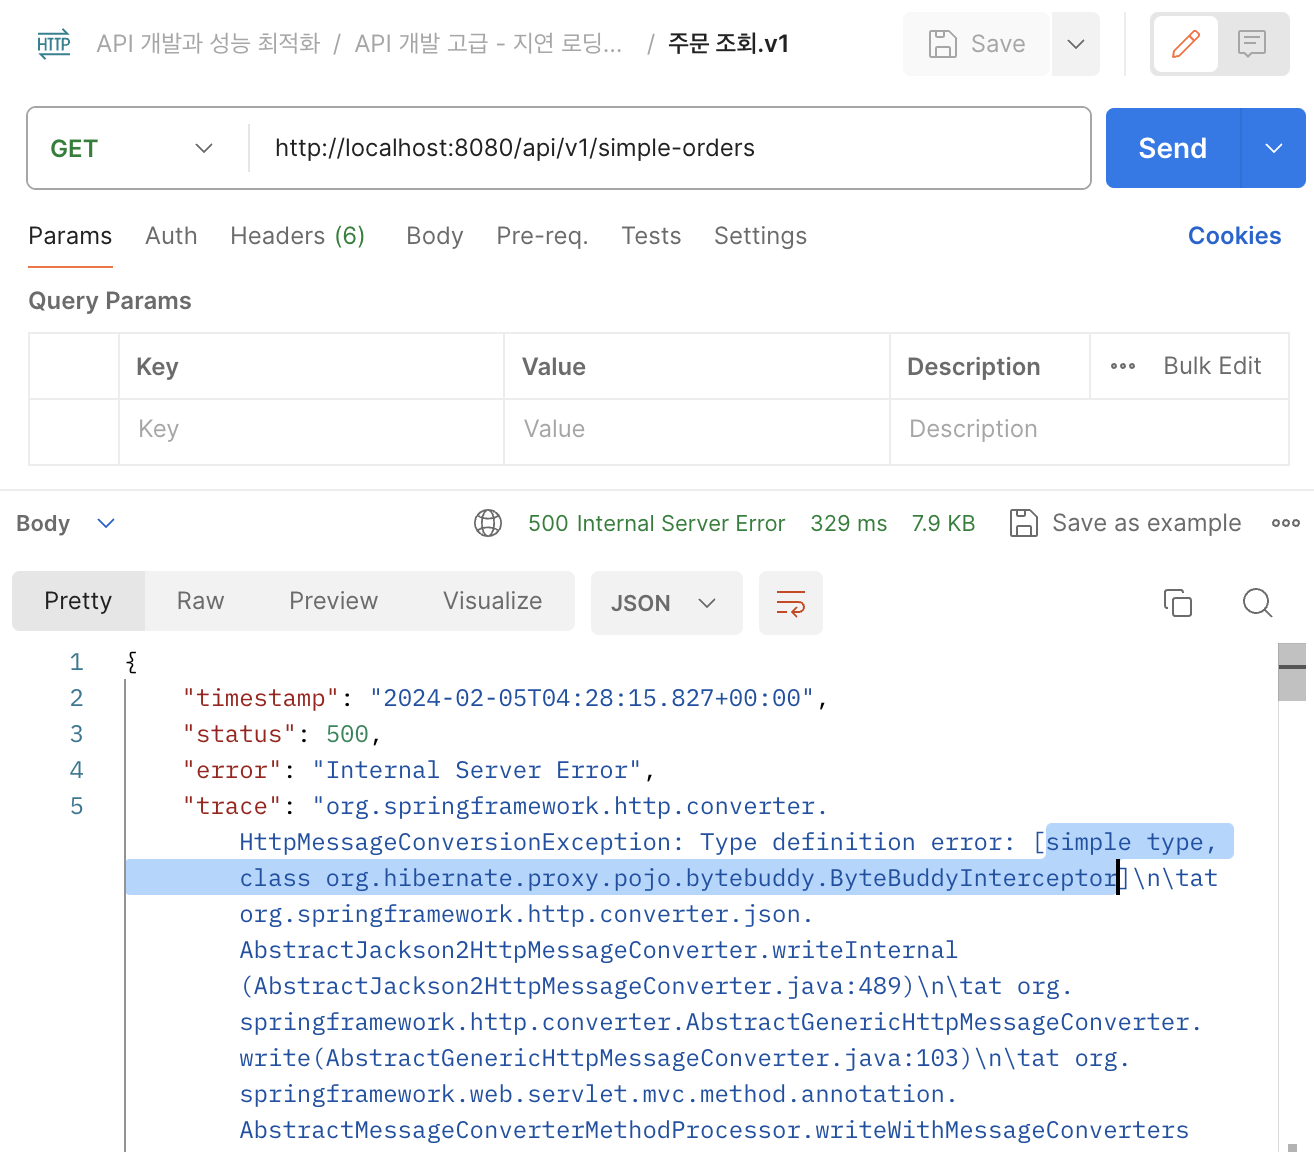The height and width of the screenshot is (1152, 1314).
Task: Switch to Bulk Edit mode
Action: (1212, 366)
